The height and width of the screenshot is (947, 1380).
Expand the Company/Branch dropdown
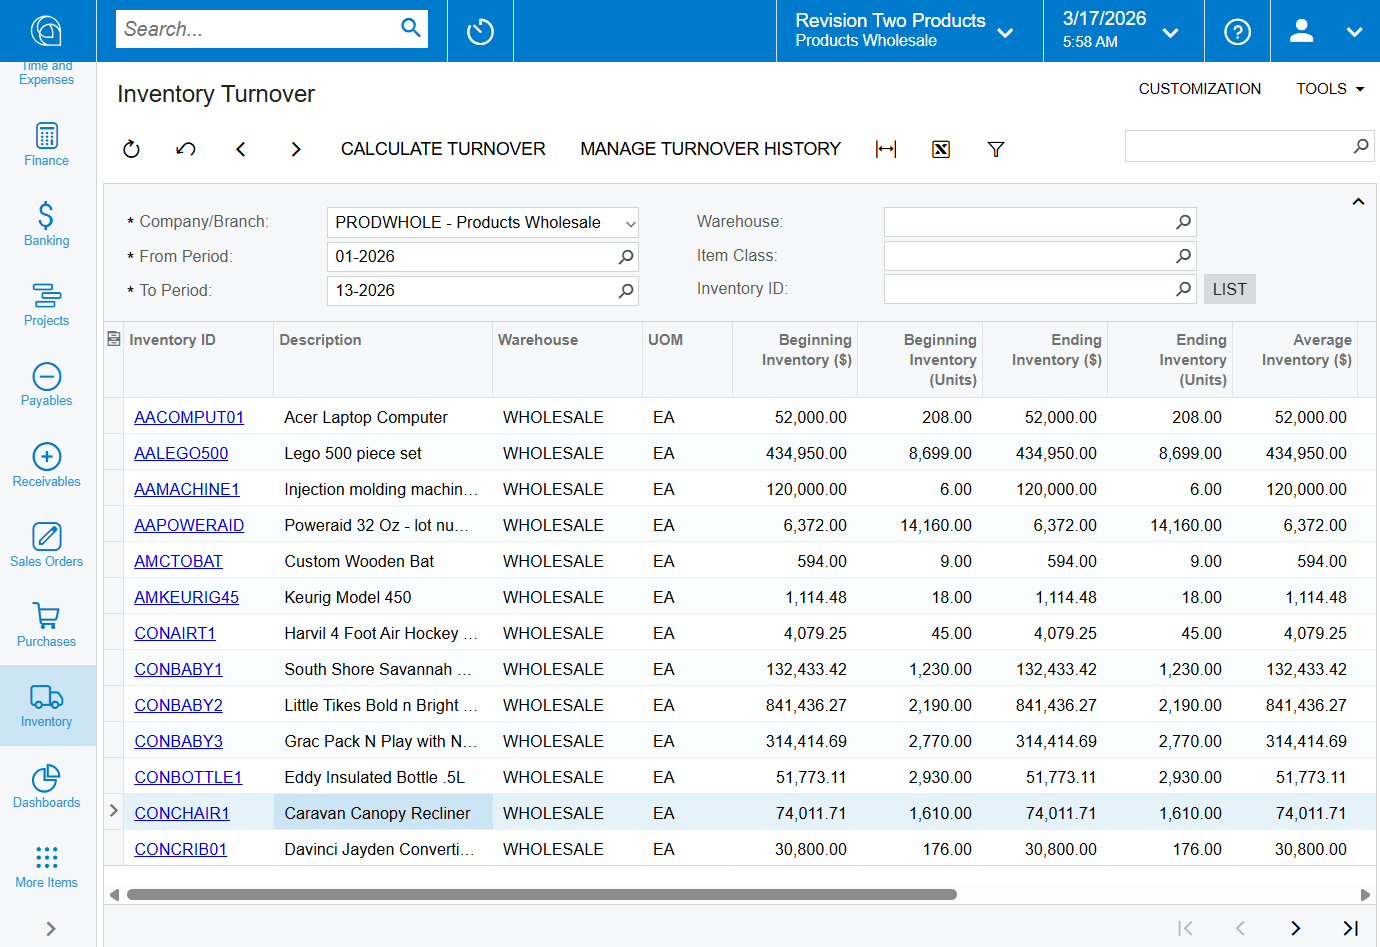630,223
